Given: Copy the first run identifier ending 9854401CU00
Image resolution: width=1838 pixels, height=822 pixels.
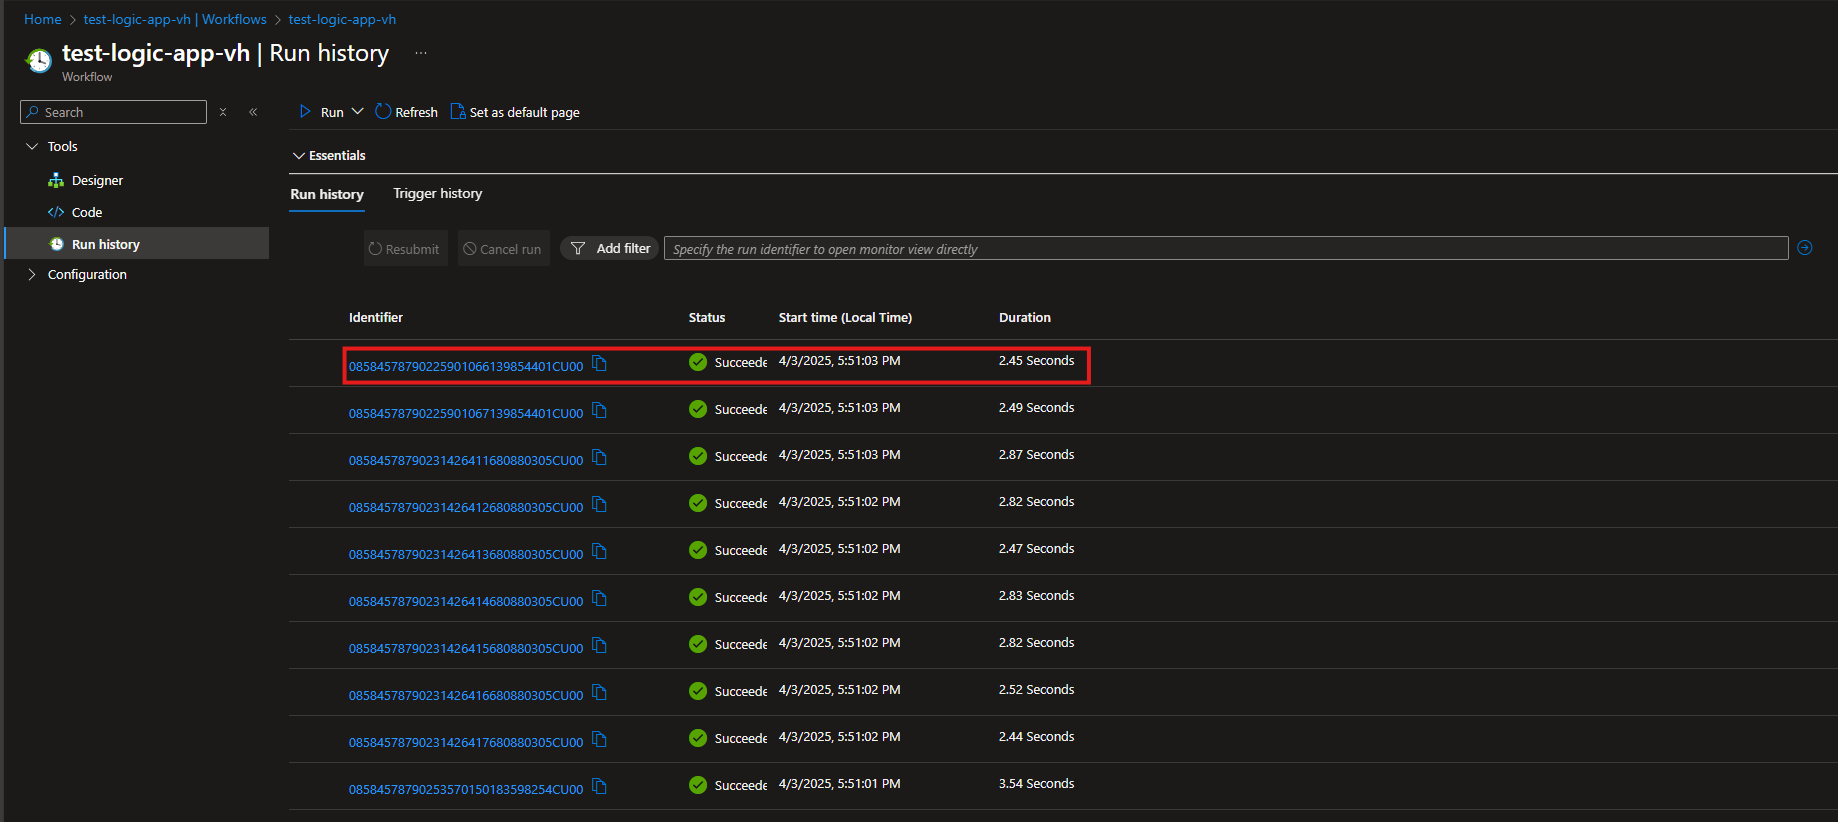Looking at the screenshot, I should [x=599, y=364].
